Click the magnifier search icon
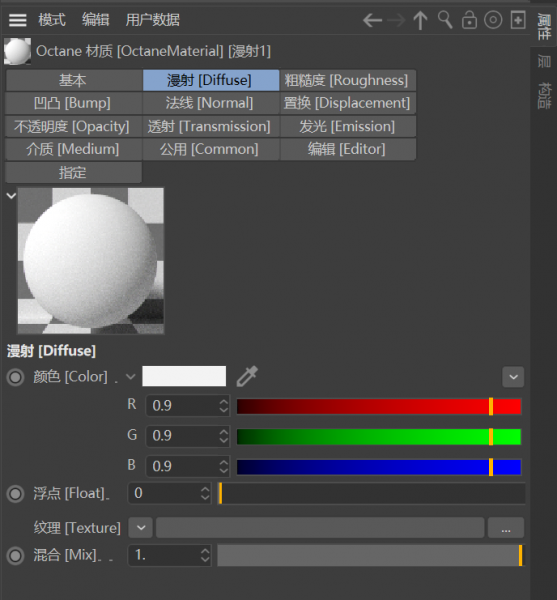Viewport: 557px width, 600px height. [445, 20]
